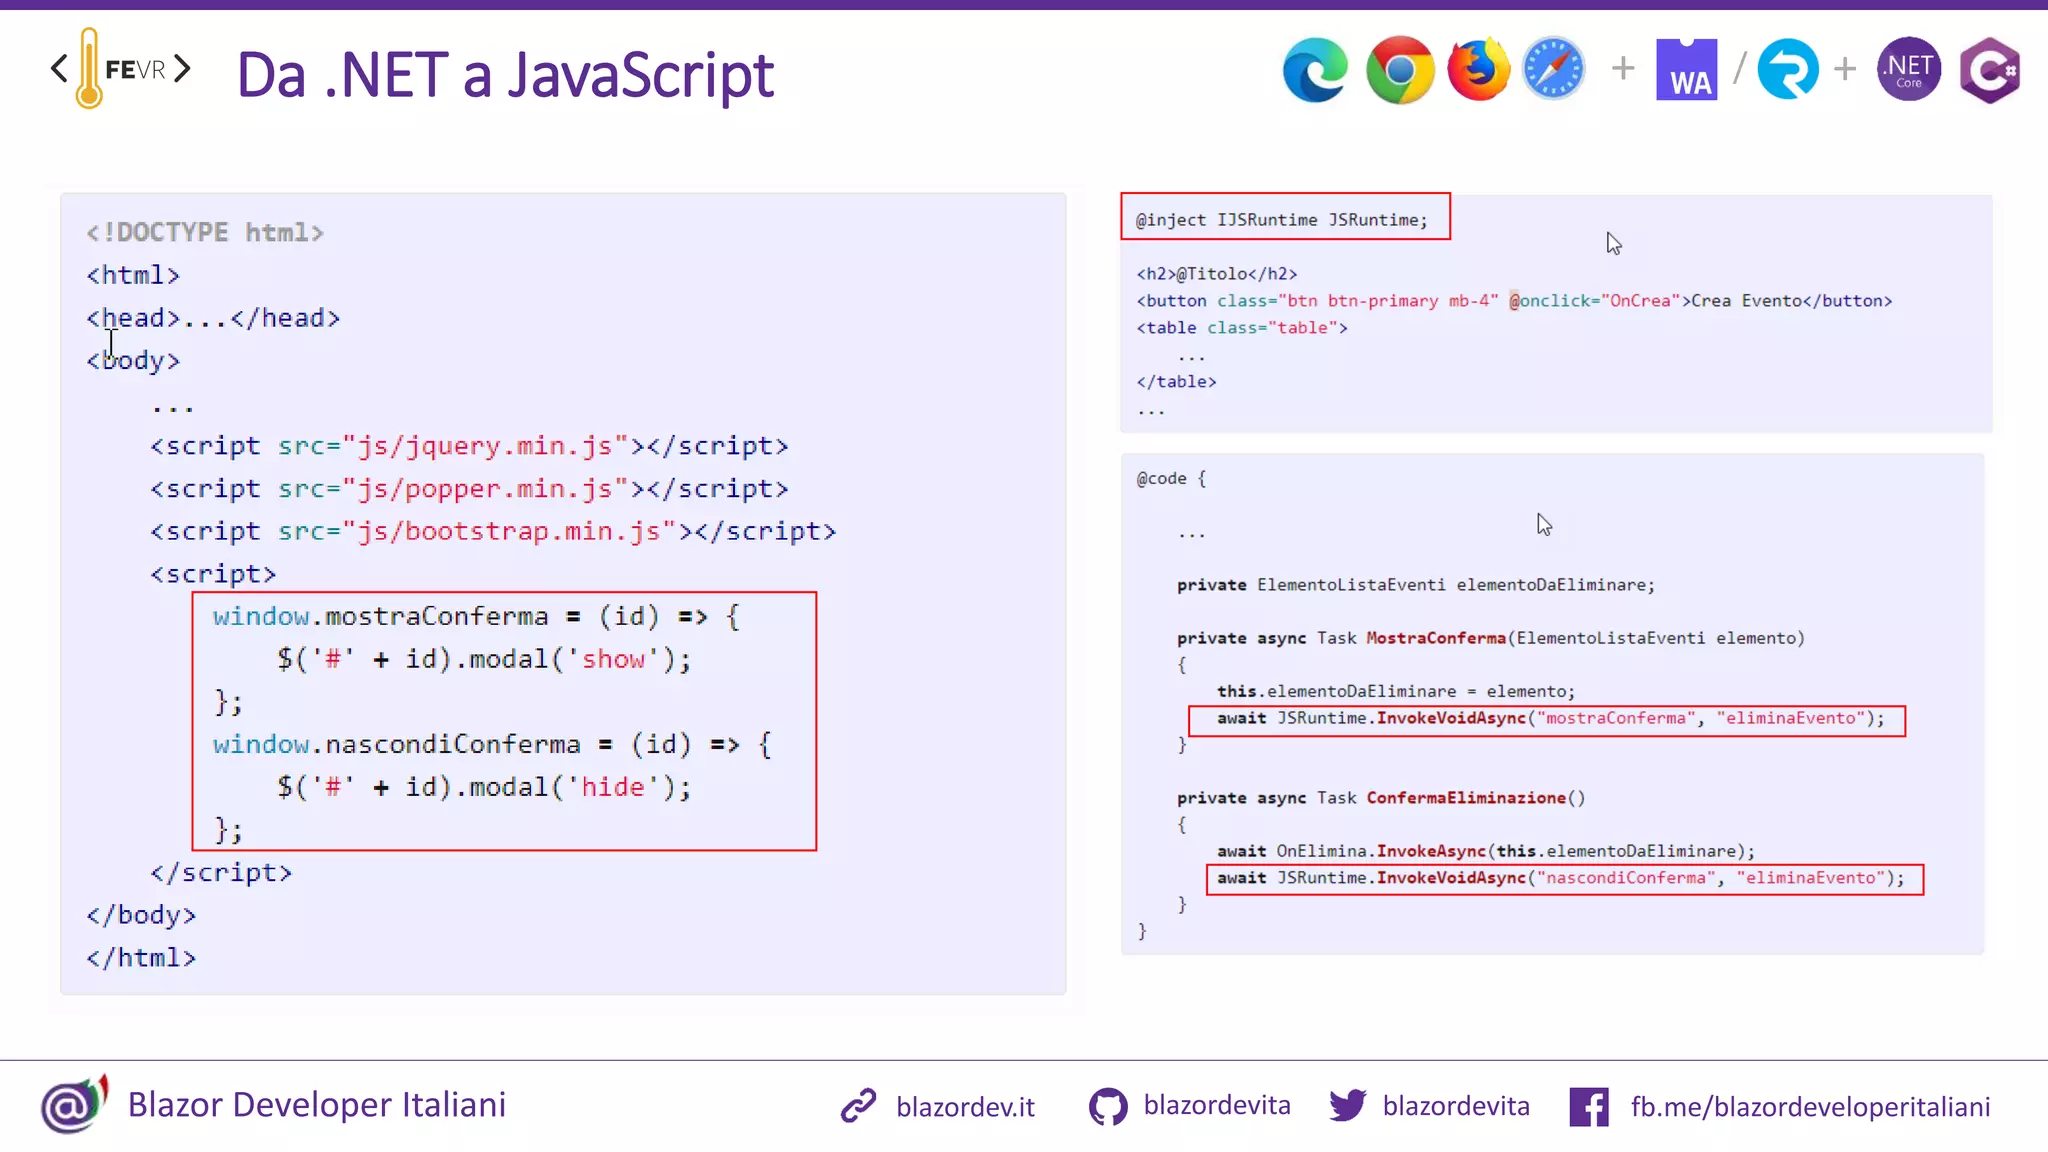
Task: Click the this.elementoDaEliminare = elemento line
Action: coord(1396,691)
